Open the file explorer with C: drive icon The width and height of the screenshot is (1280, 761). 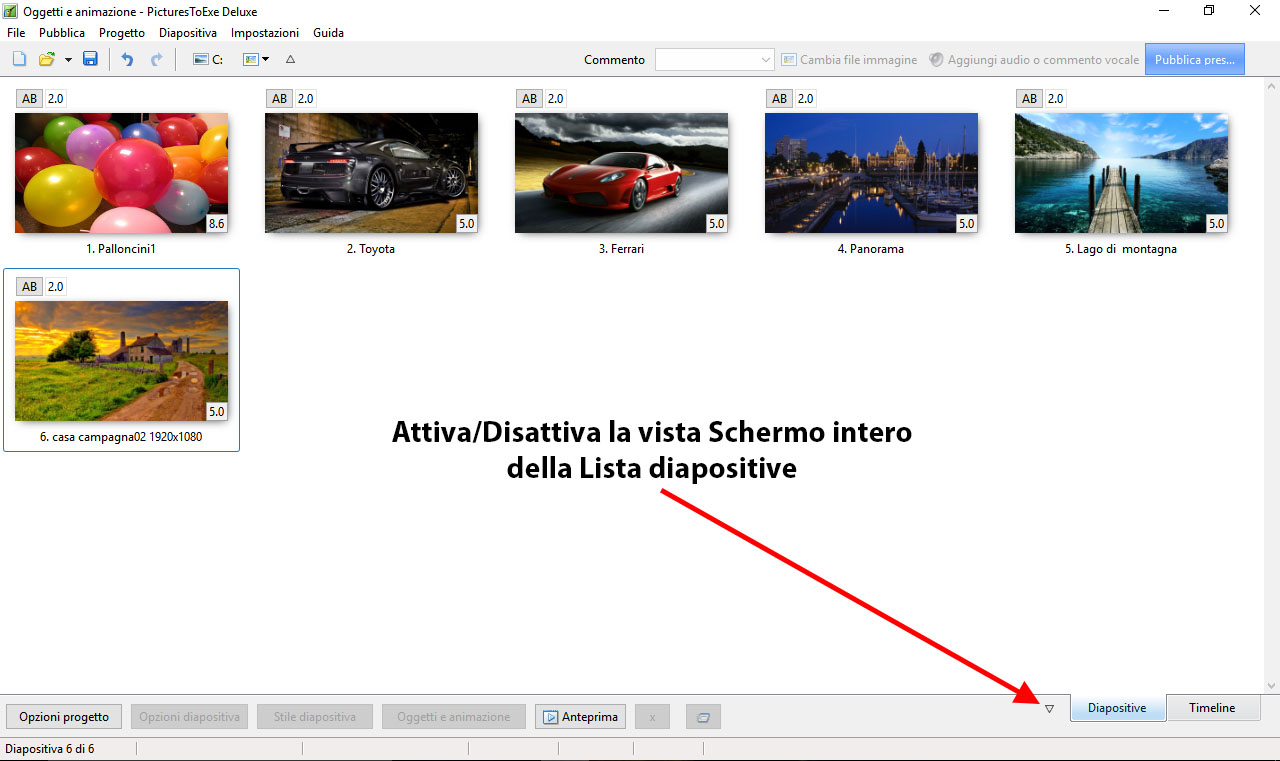tap(205, 59)
